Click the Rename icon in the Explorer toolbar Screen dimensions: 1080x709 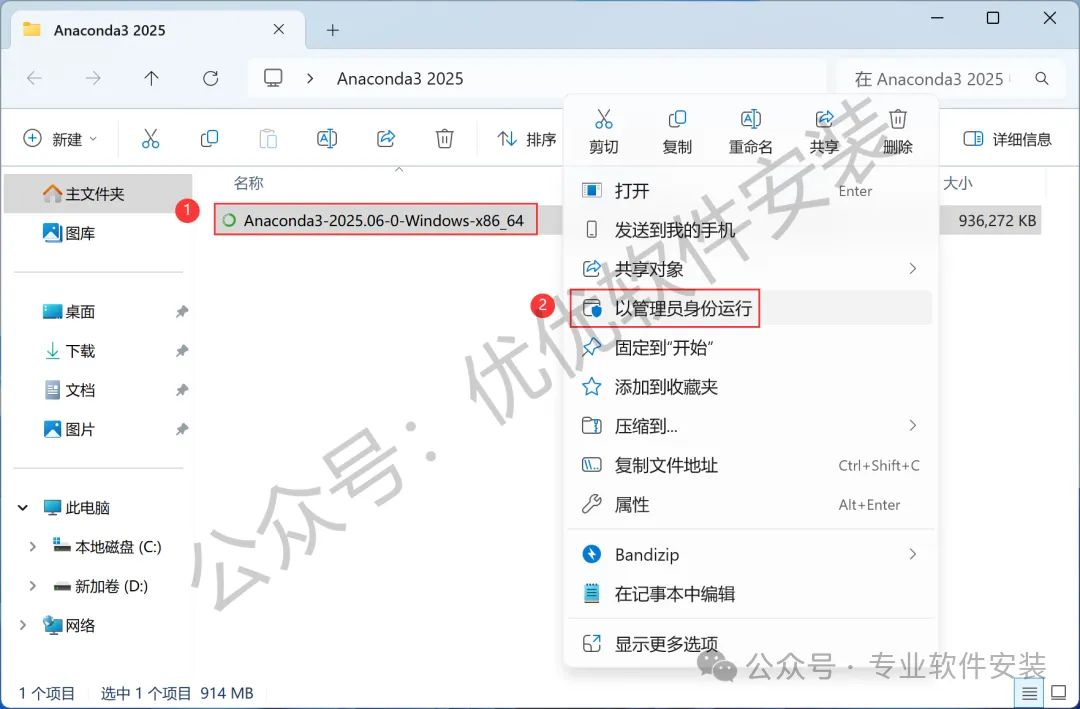coord(326,139)
